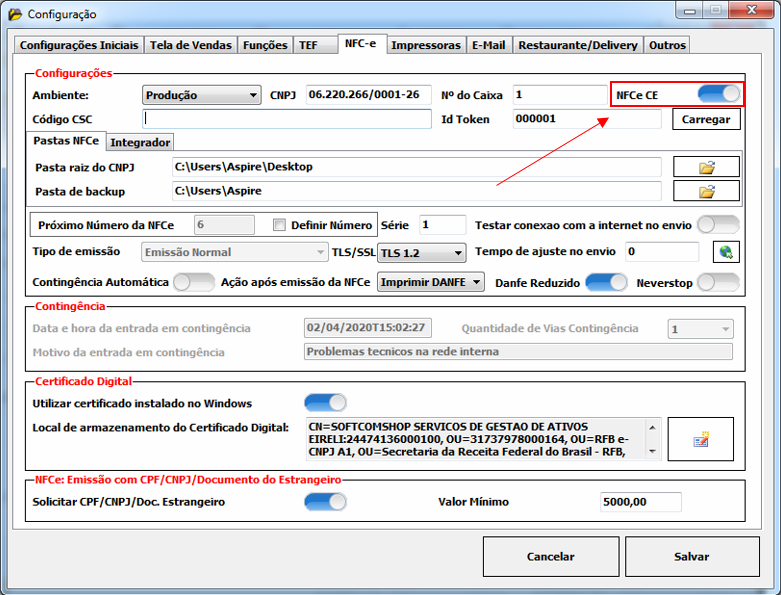The image size is (781, 595).
Task: Switch to the Impressoras tab
Action: coord(426,45)
